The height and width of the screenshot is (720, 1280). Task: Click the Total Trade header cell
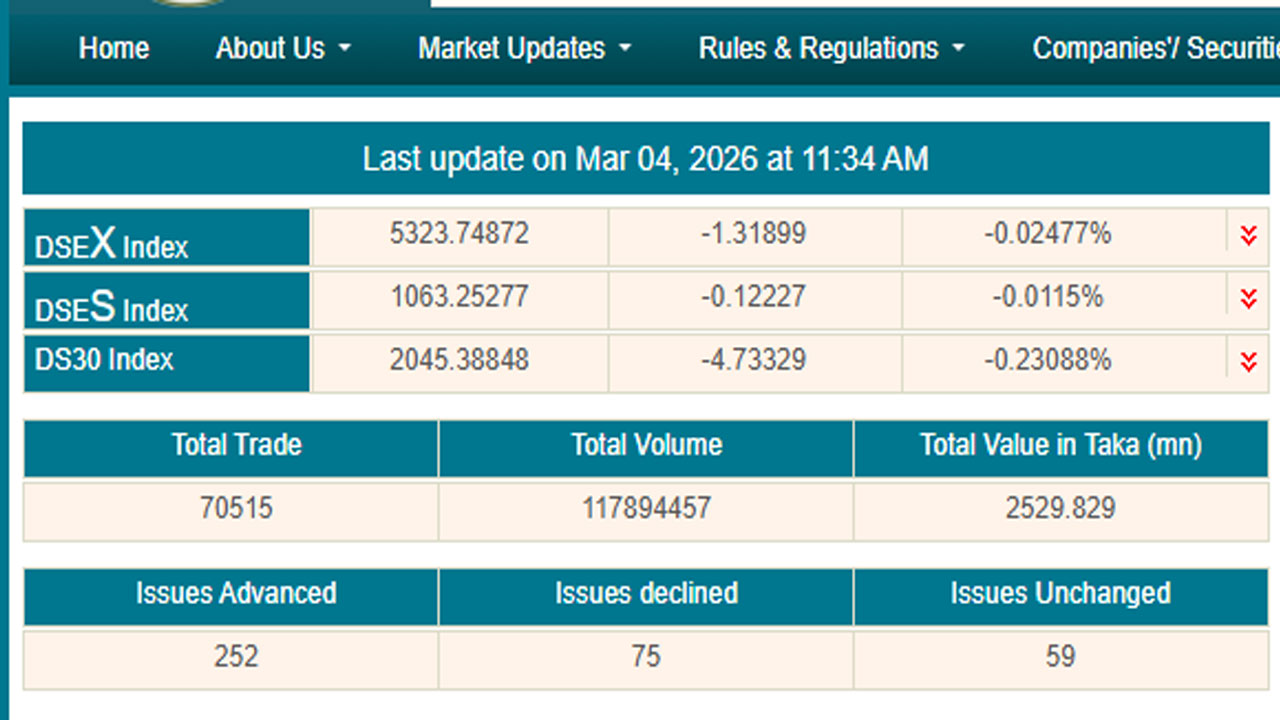236,445
